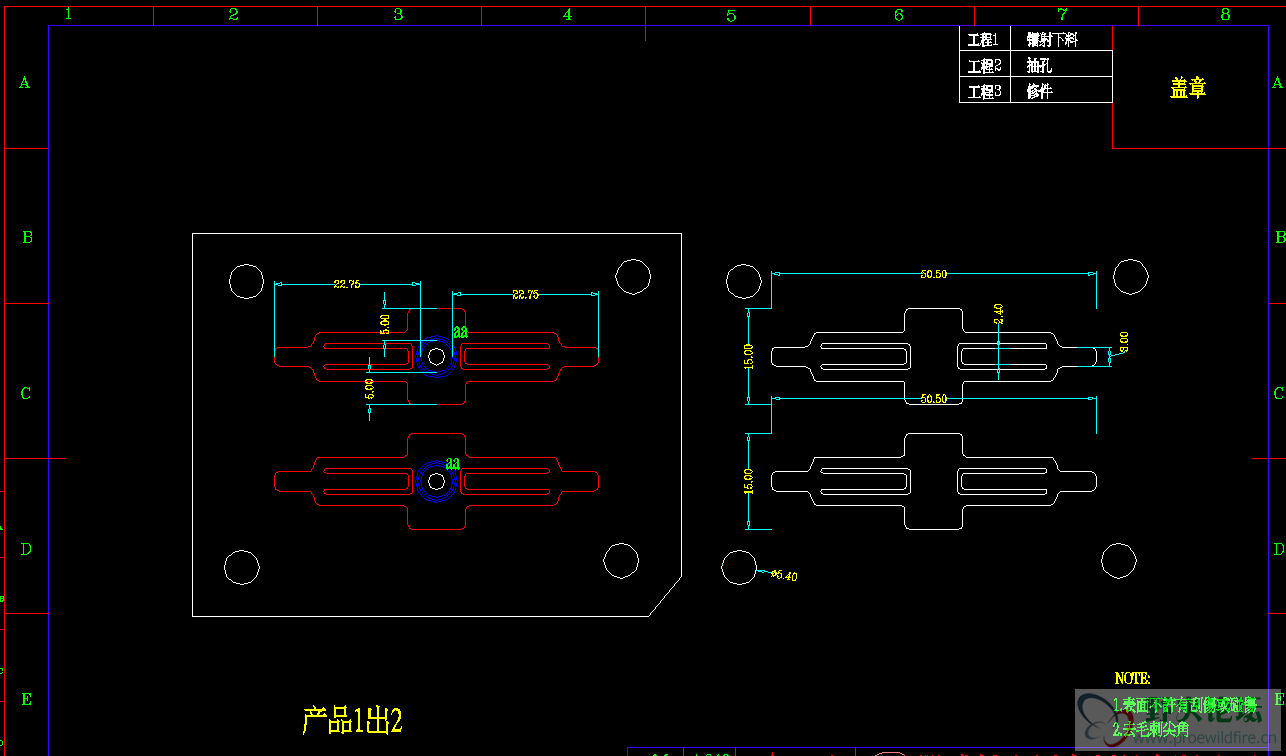Click the 工程2 table cell

click(984, 65)
